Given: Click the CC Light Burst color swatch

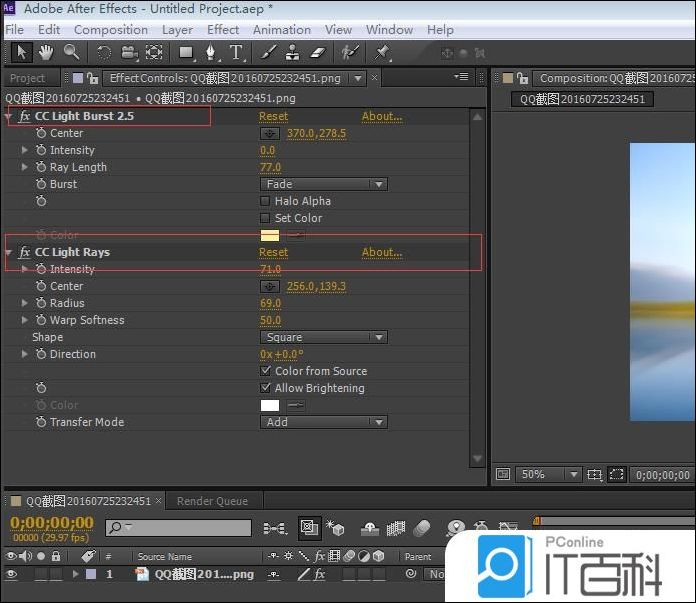Looking at the screenshot, I should [270, 235].
